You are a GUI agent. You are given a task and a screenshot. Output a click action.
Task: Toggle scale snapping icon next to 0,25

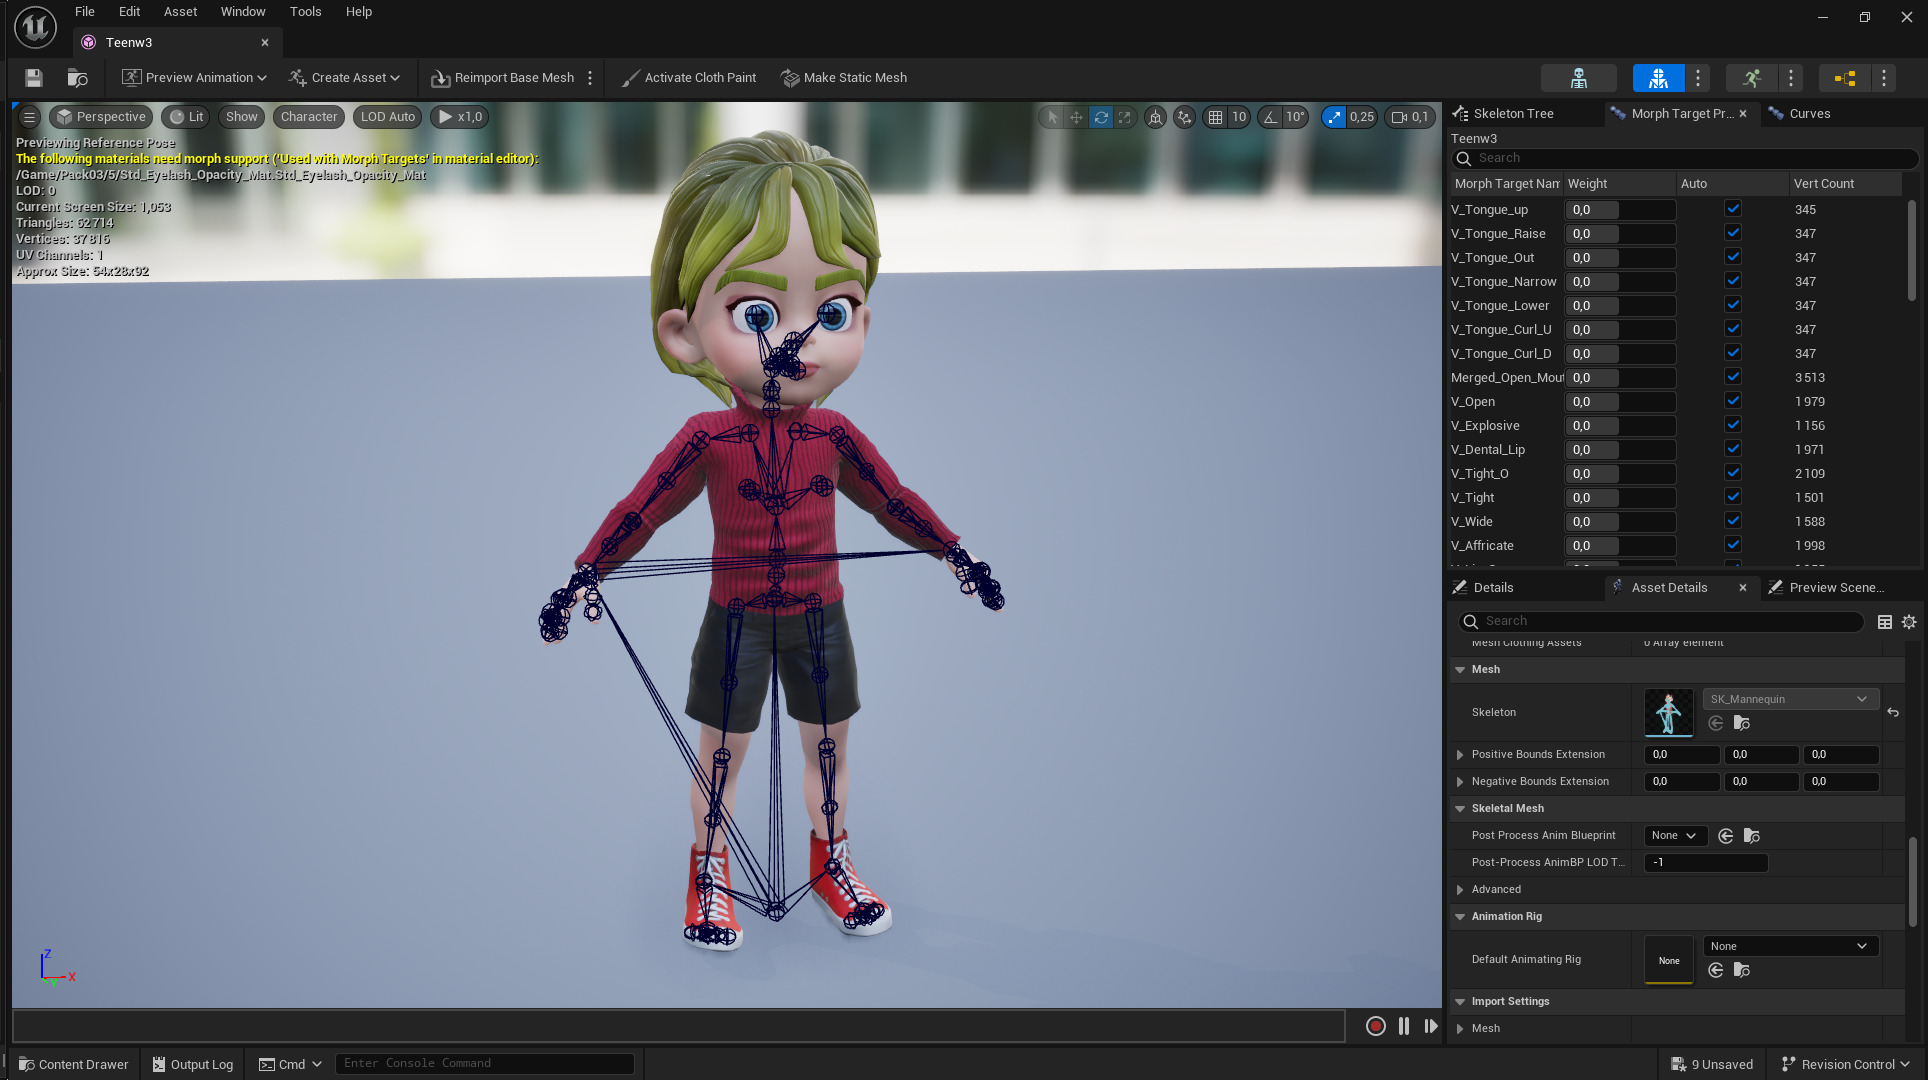pyautogui.click(x=1334, y=117)
